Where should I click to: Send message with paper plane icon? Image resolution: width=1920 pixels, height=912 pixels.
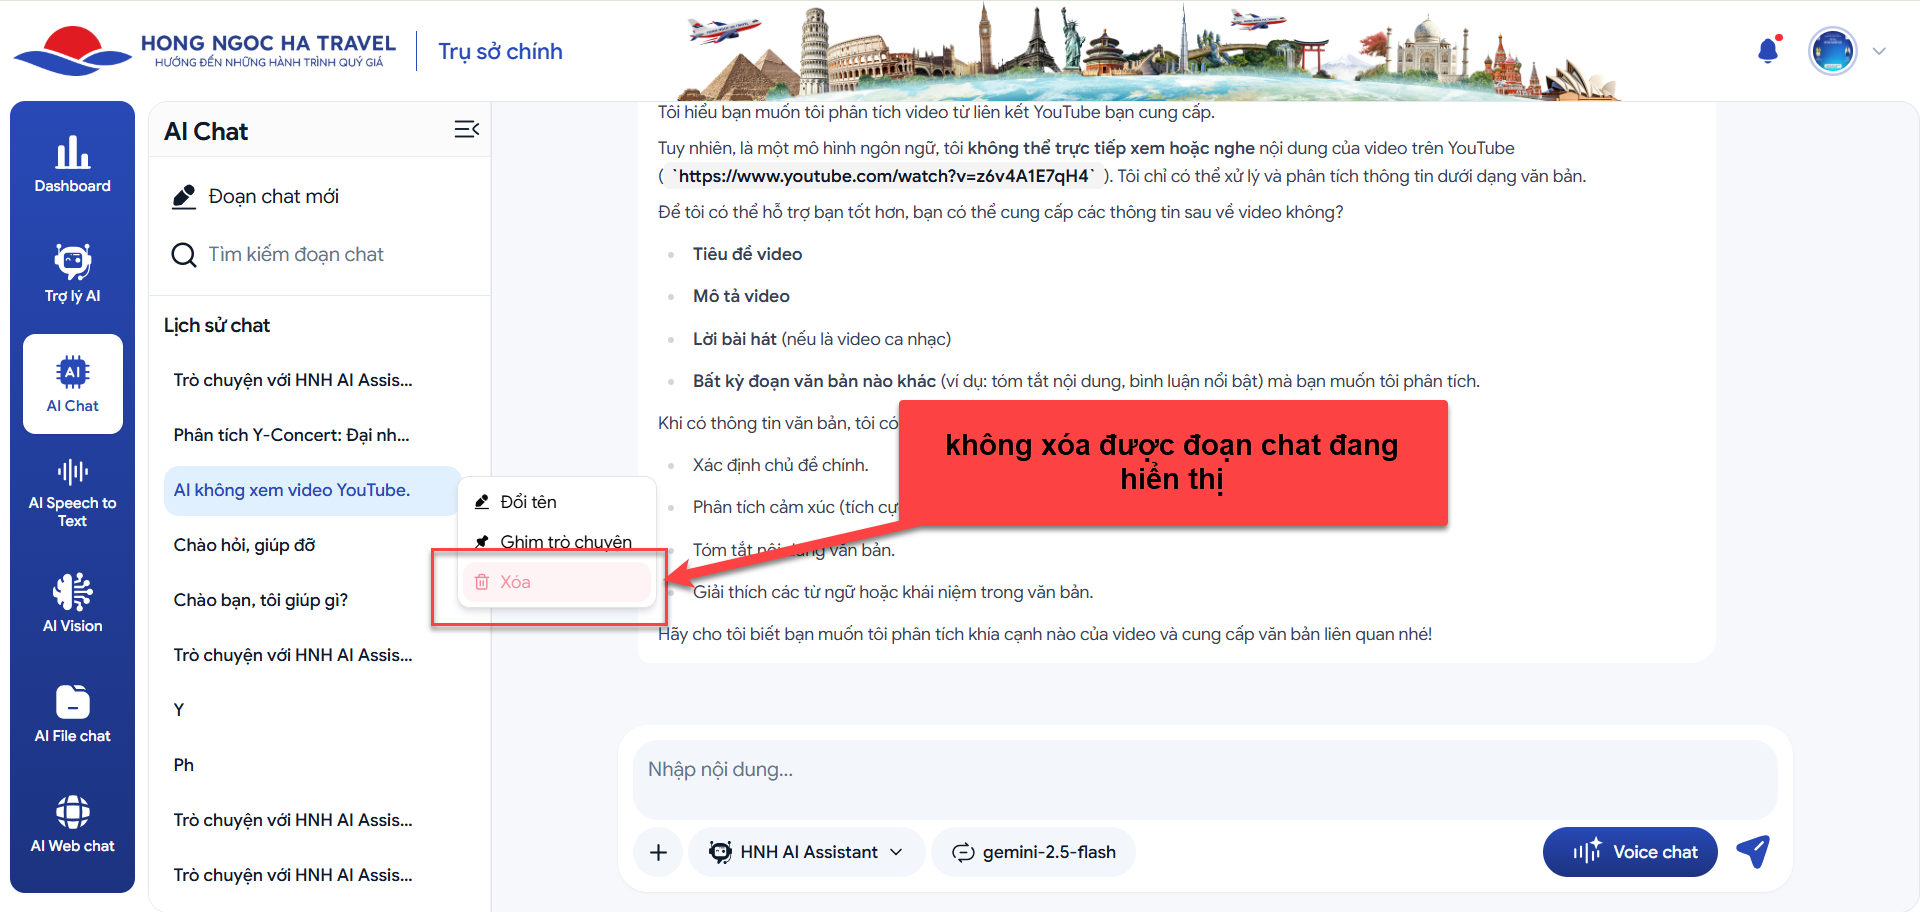point(1753,852)
